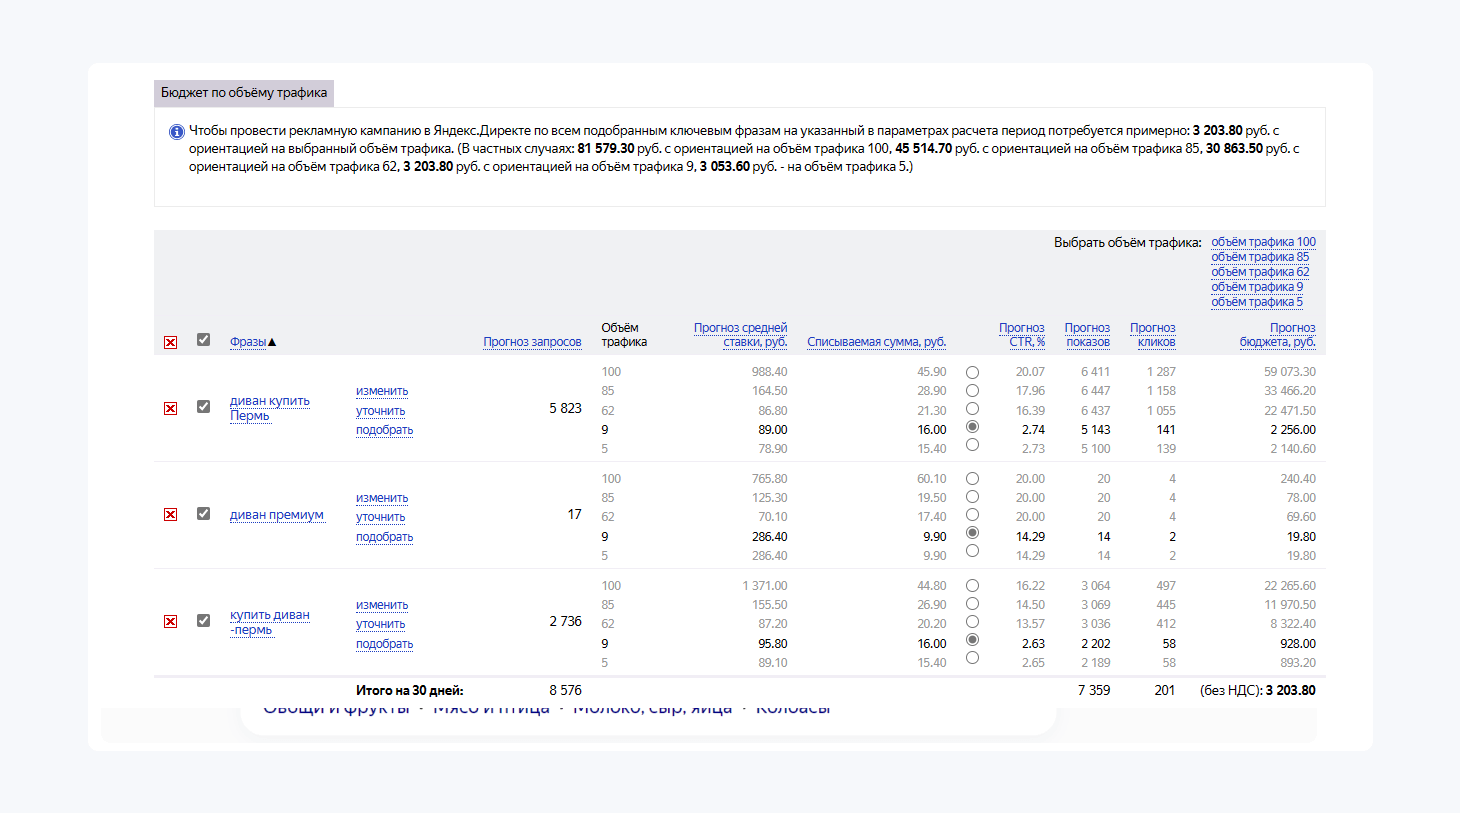The height and width of the screenshot is (813, 1460).
Task: Choose 'объём трафика 85' link
Action: click(x=1260, y=257)
